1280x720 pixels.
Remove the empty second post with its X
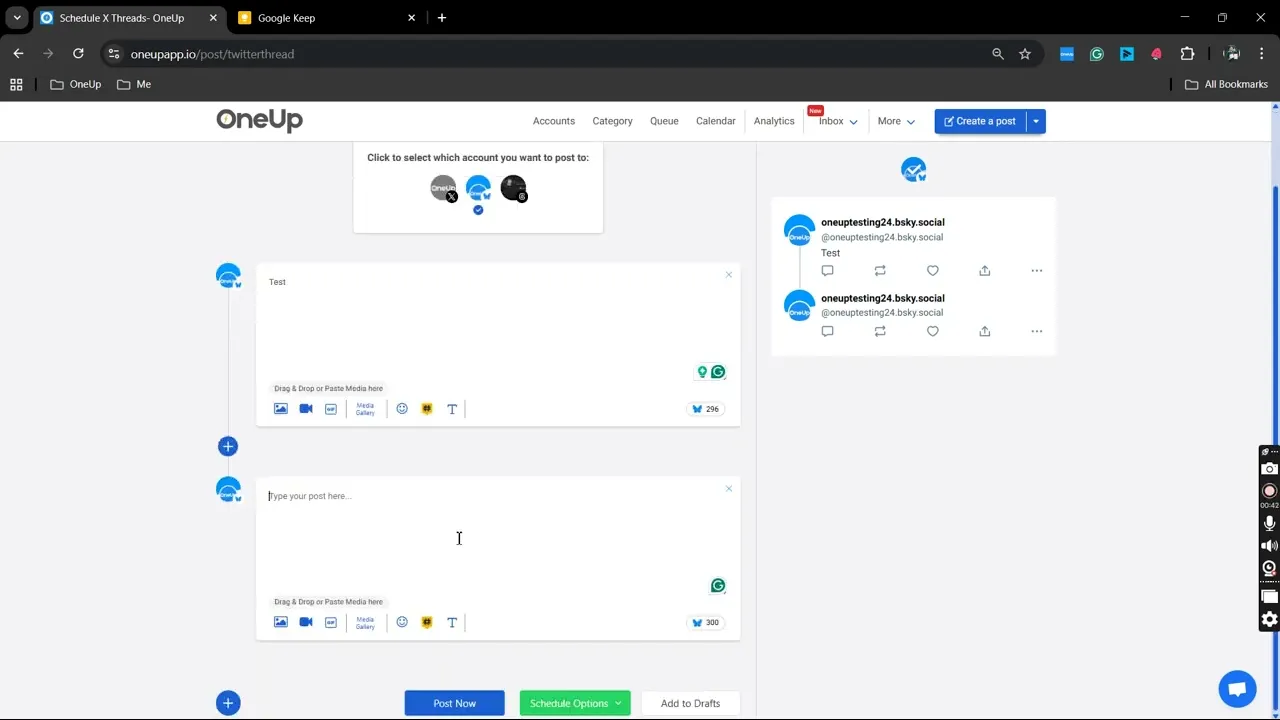point(729,489)
